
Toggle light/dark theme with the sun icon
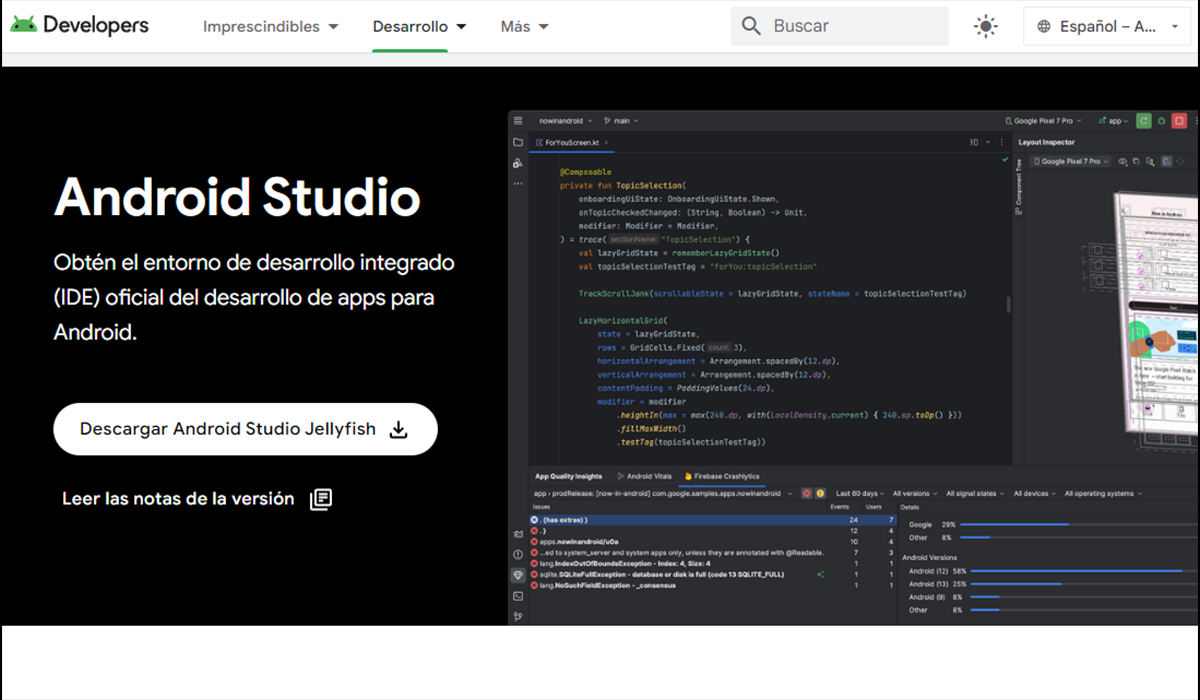coord(985,26)
